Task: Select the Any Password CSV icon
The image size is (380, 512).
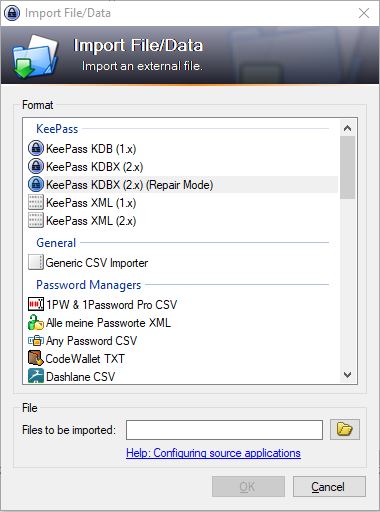Action: (36, 340)
